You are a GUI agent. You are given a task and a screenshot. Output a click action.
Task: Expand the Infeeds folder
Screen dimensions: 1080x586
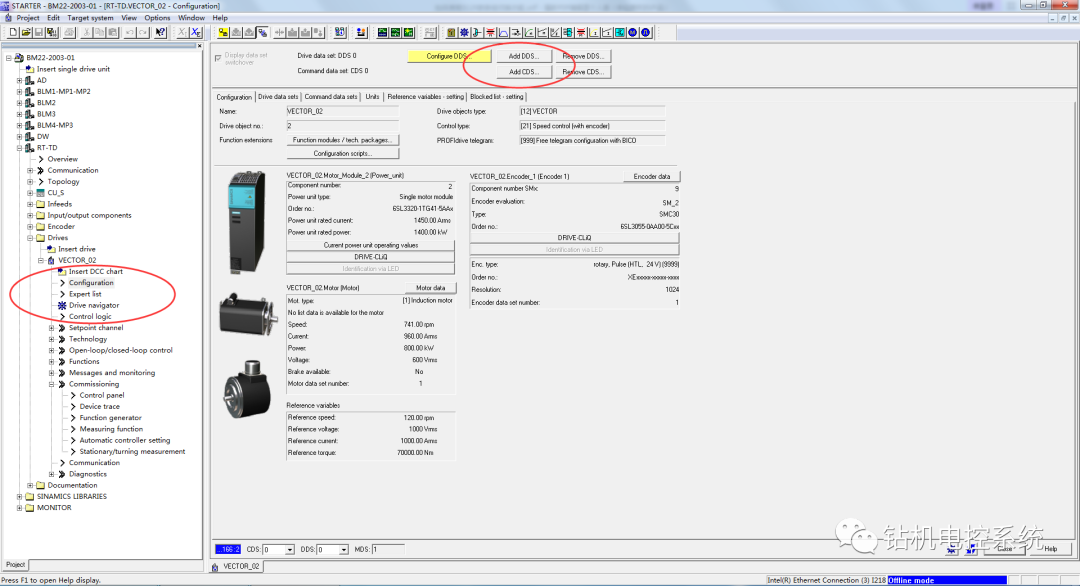coord(30,204)
